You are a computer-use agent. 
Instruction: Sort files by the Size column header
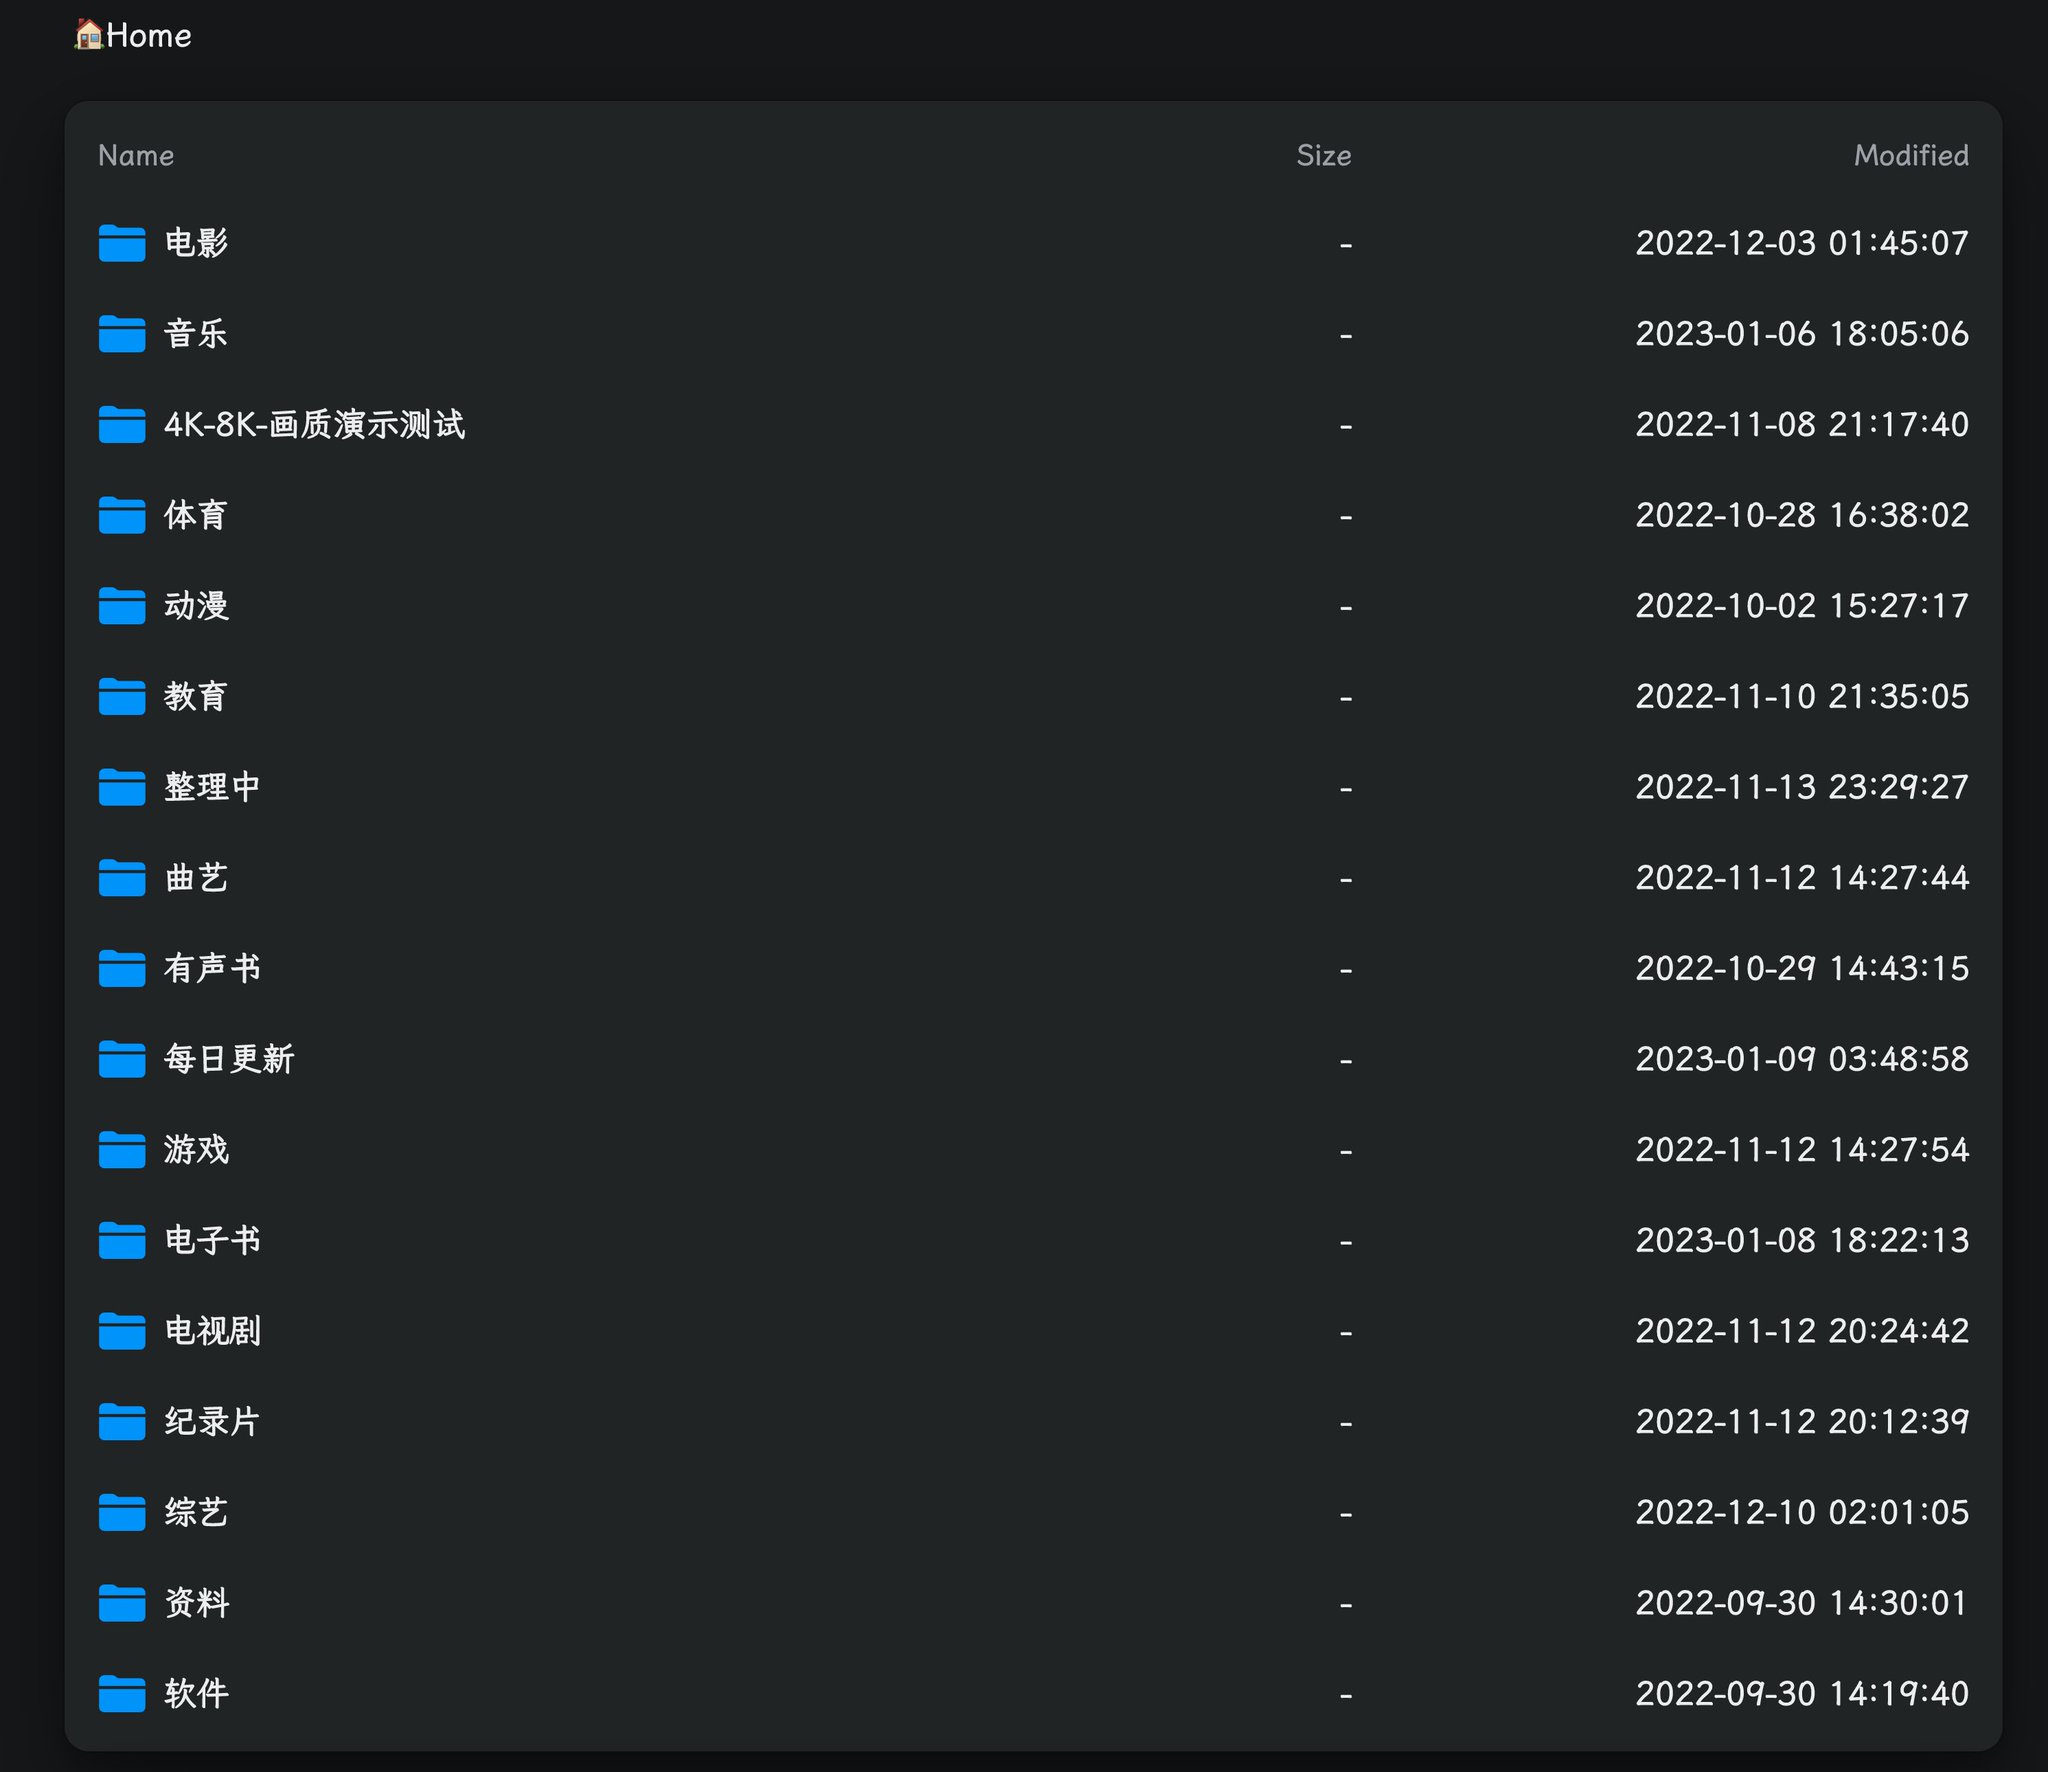pyautogui.click(x=1324, y=155)
